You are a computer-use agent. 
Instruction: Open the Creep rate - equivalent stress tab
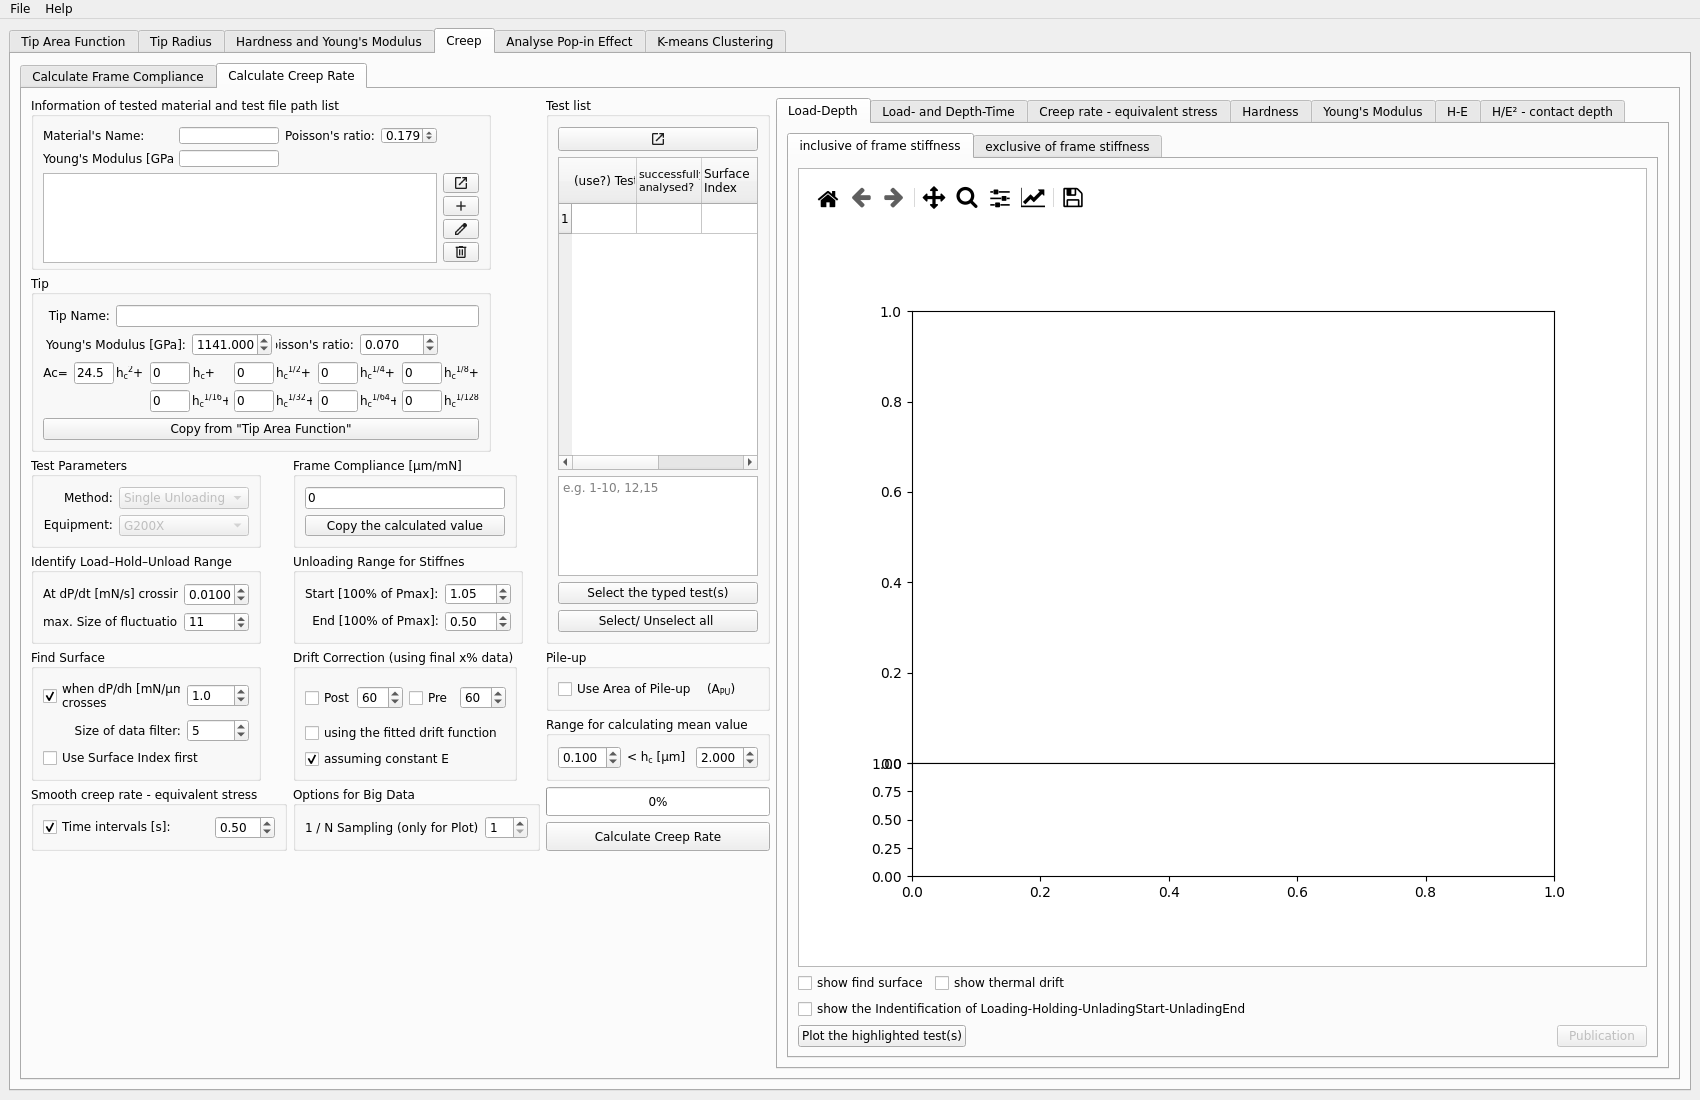tap(1127, 112)
